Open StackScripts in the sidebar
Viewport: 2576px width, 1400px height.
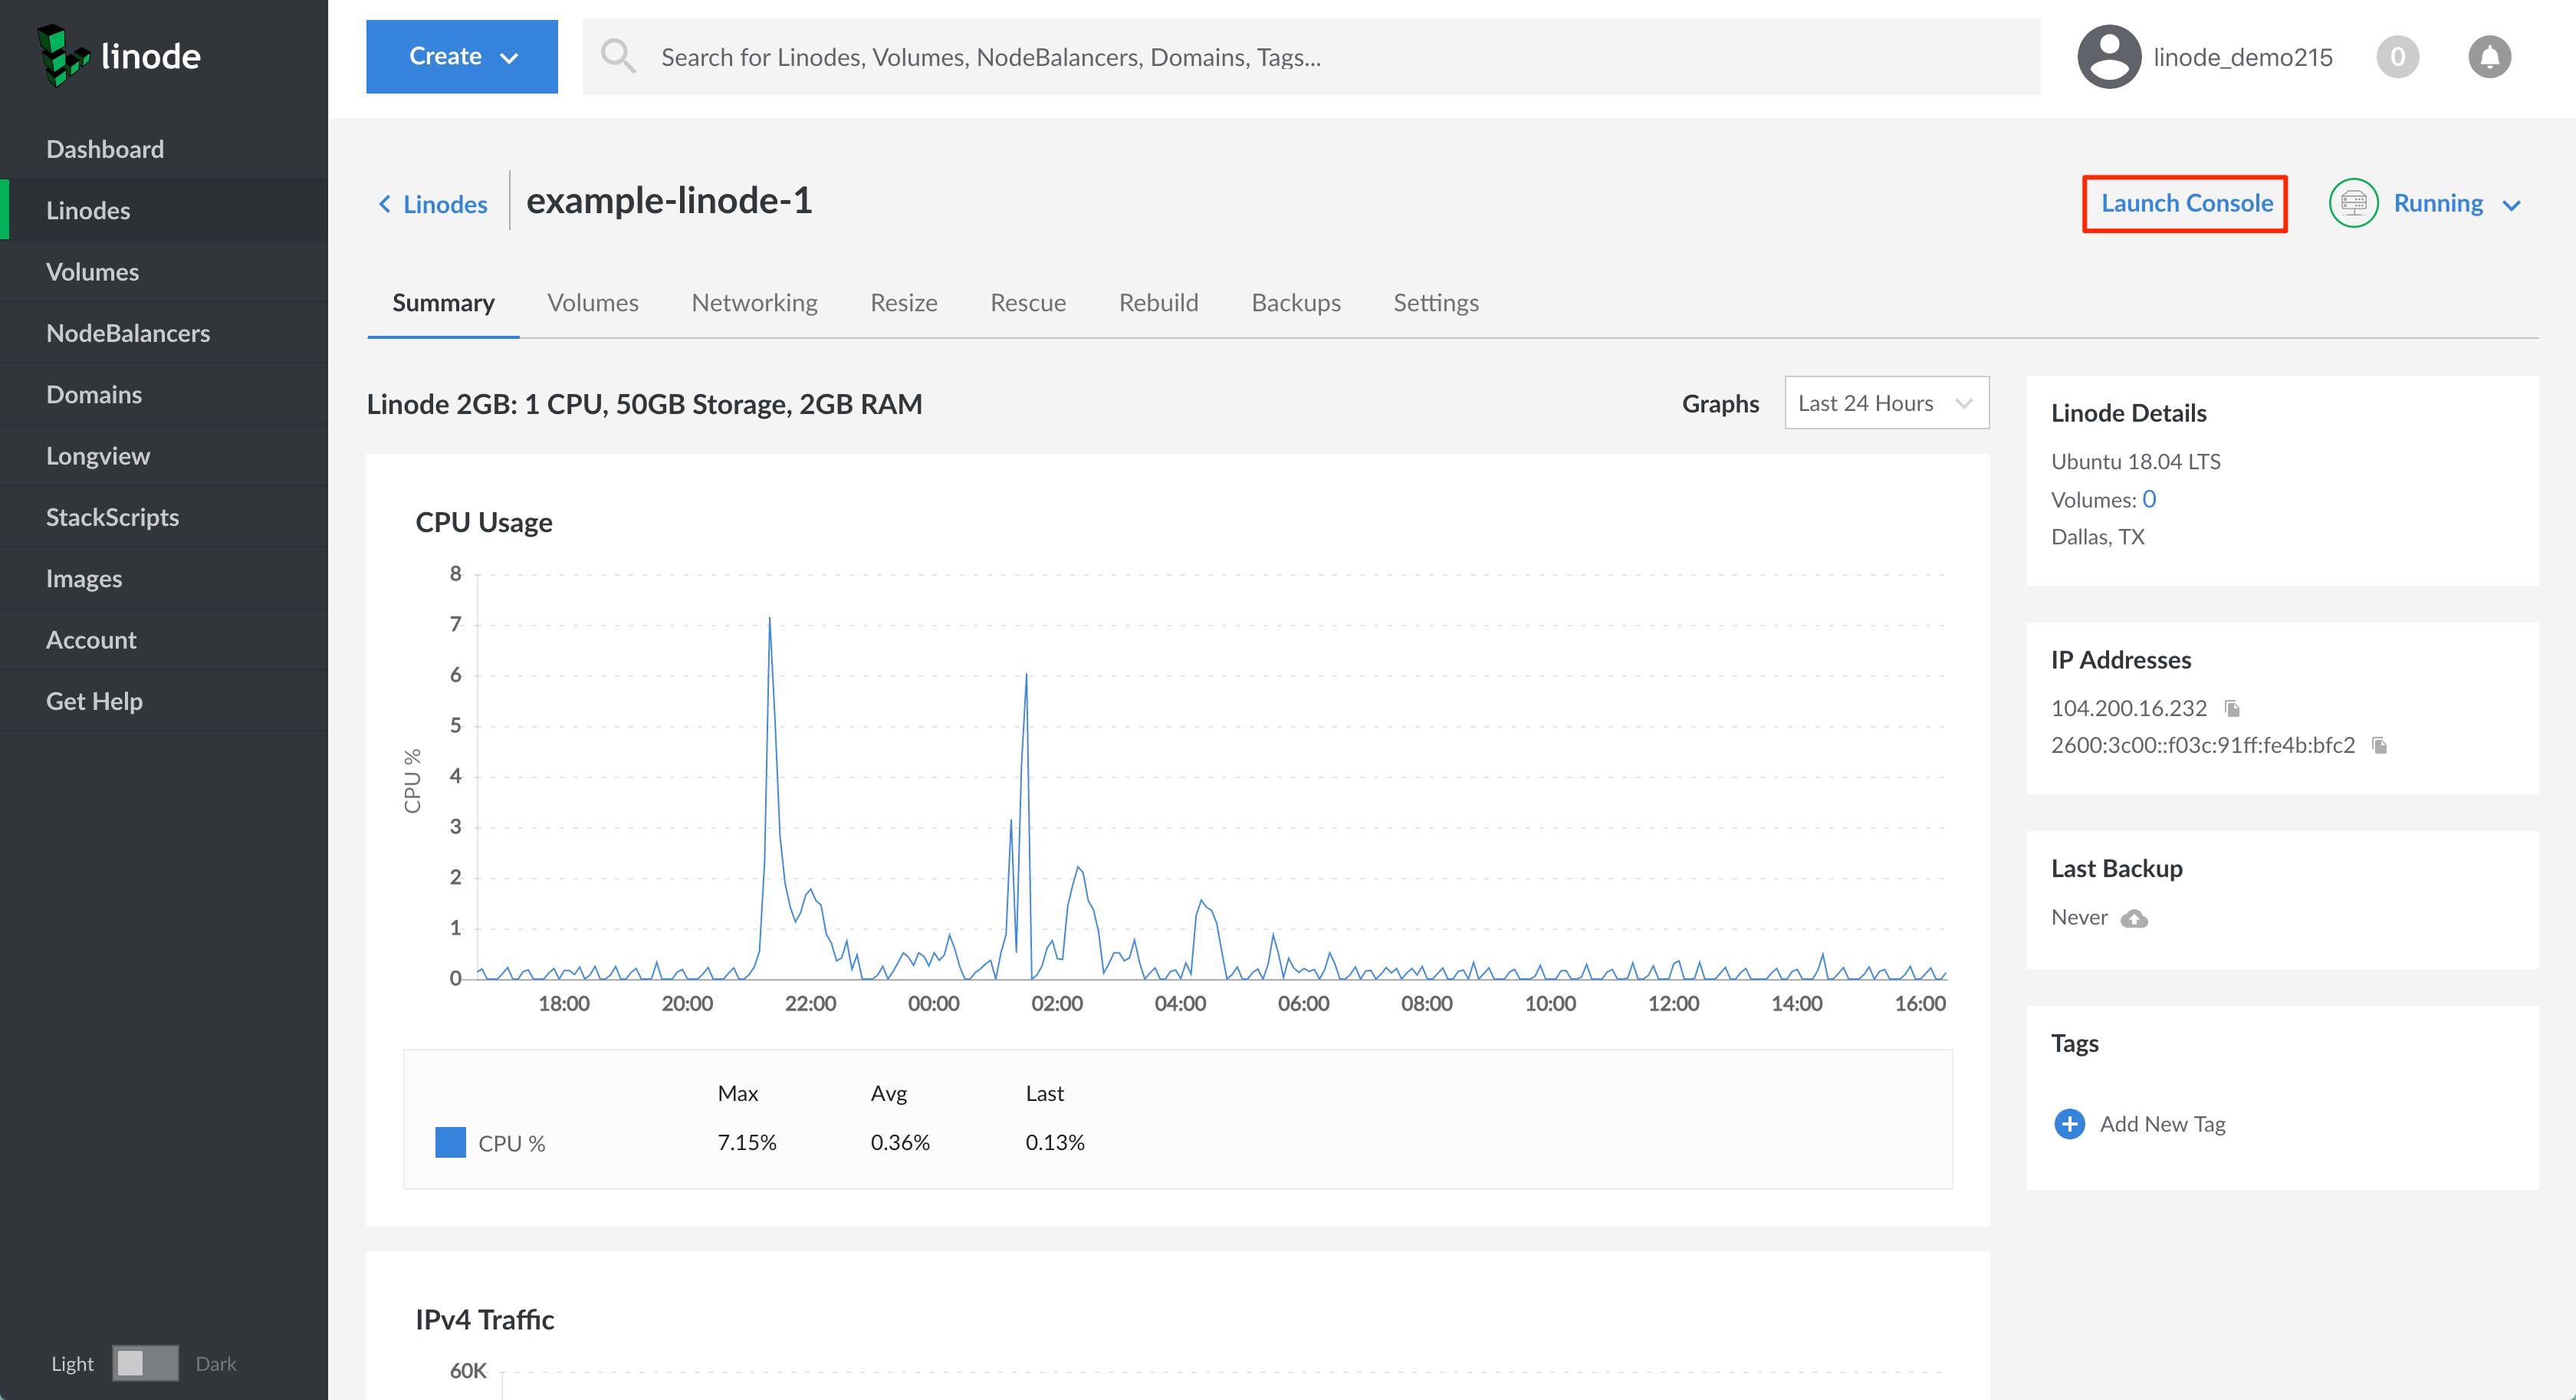112,517
